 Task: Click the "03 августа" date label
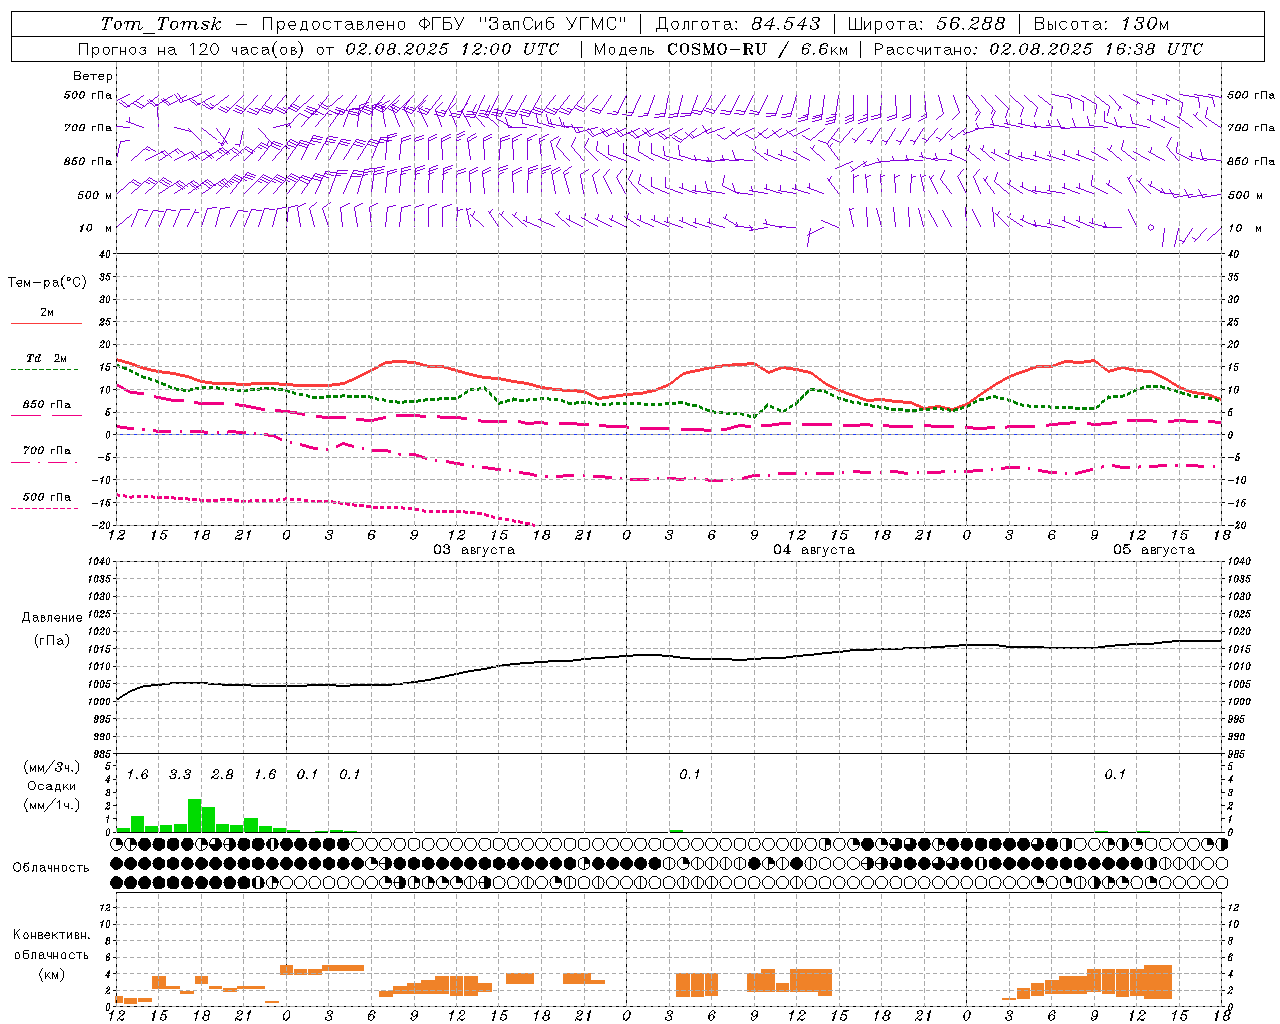pos(474,550)
